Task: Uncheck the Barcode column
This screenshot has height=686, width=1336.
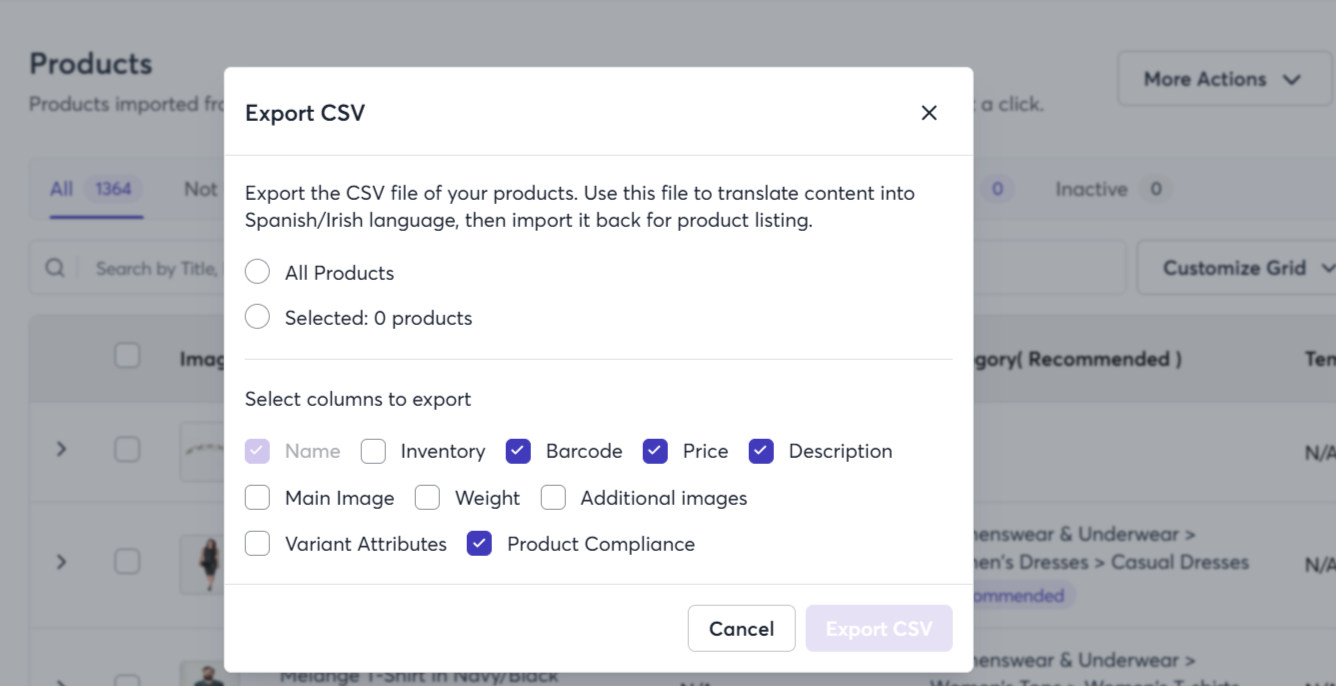Action: point(518,451)
